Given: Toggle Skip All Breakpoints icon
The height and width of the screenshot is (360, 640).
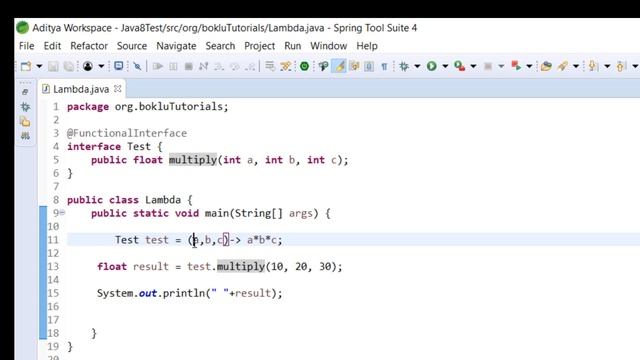Looking at the screenshot, I should (137, 66).
